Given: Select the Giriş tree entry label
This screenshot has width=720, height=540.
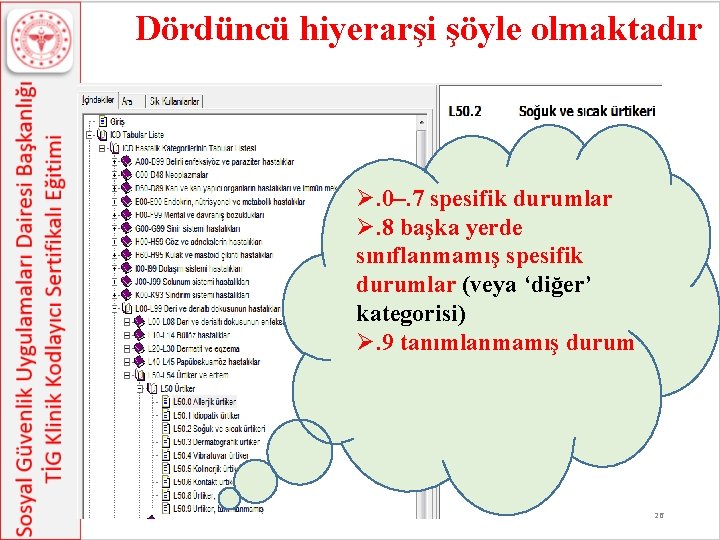Looking at the screenshot, I should [x=117, y=121].
